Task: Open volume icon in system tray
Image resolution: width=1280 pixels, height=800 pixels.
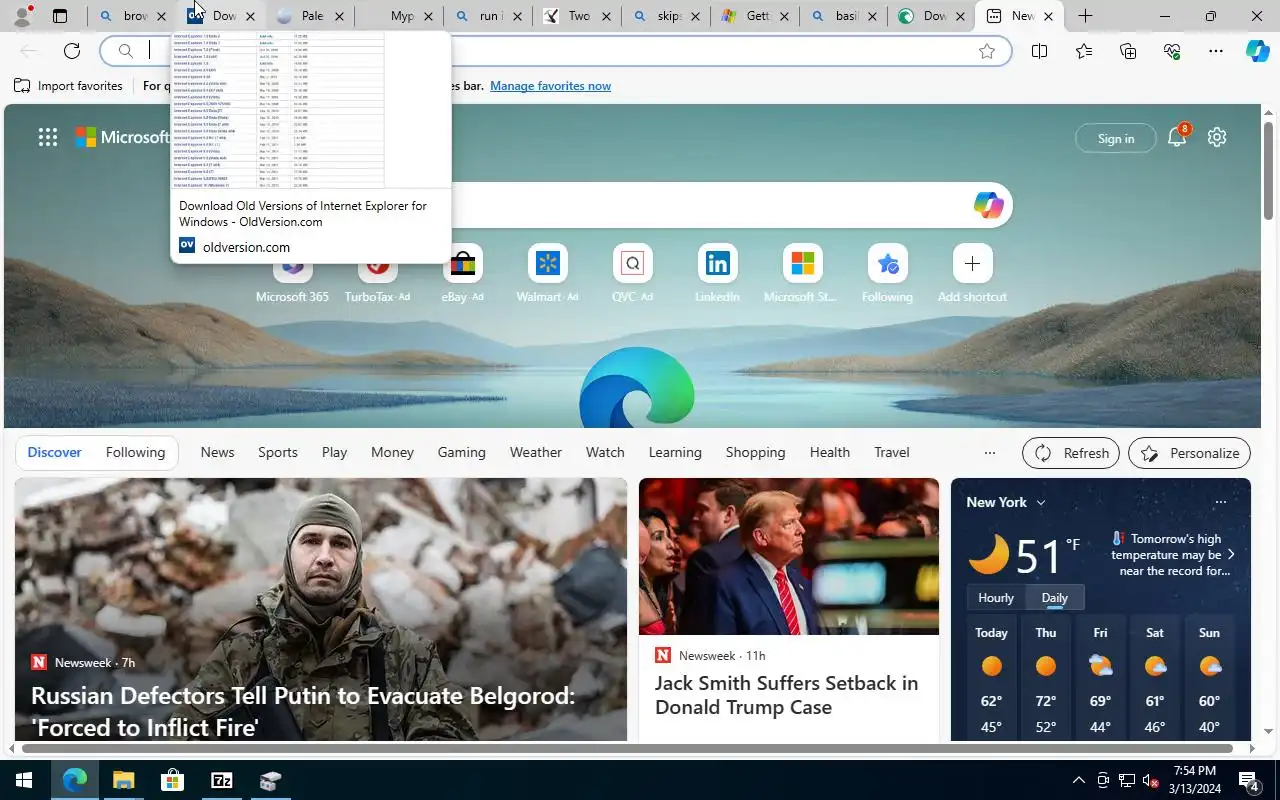Action: coord(1150,781)
